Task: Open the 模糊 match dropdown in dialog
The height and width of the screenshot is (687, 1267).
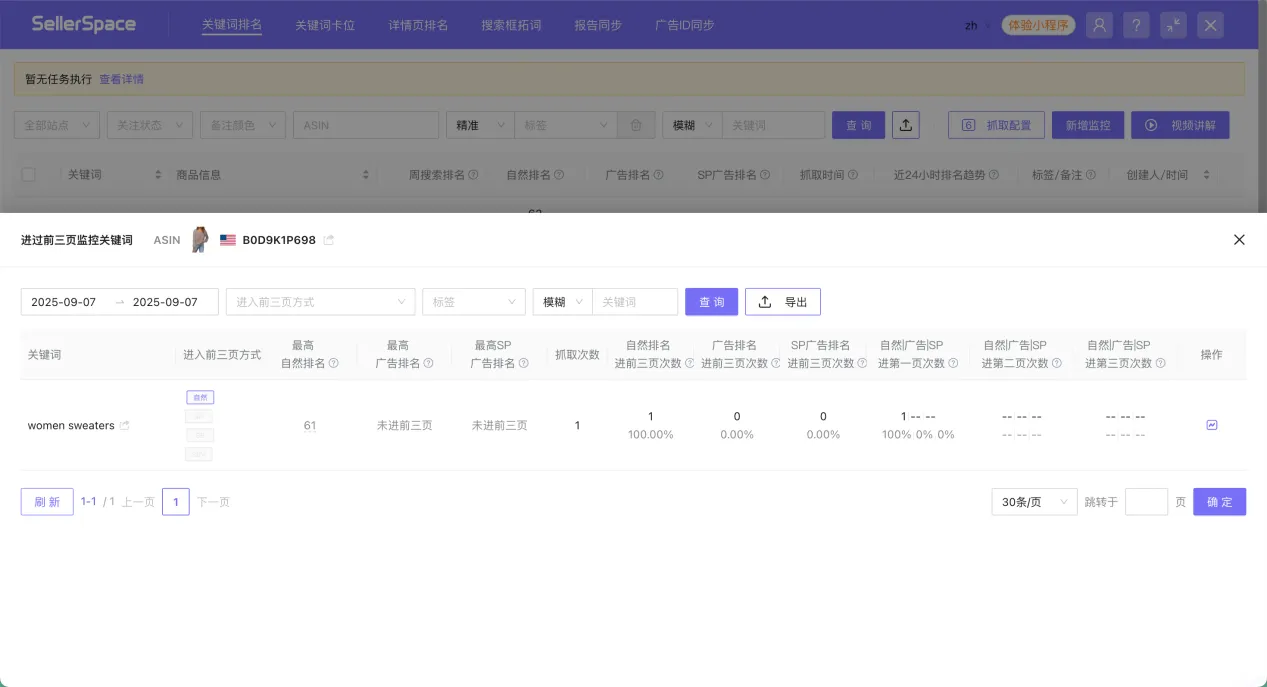Action: pos(563,302)
